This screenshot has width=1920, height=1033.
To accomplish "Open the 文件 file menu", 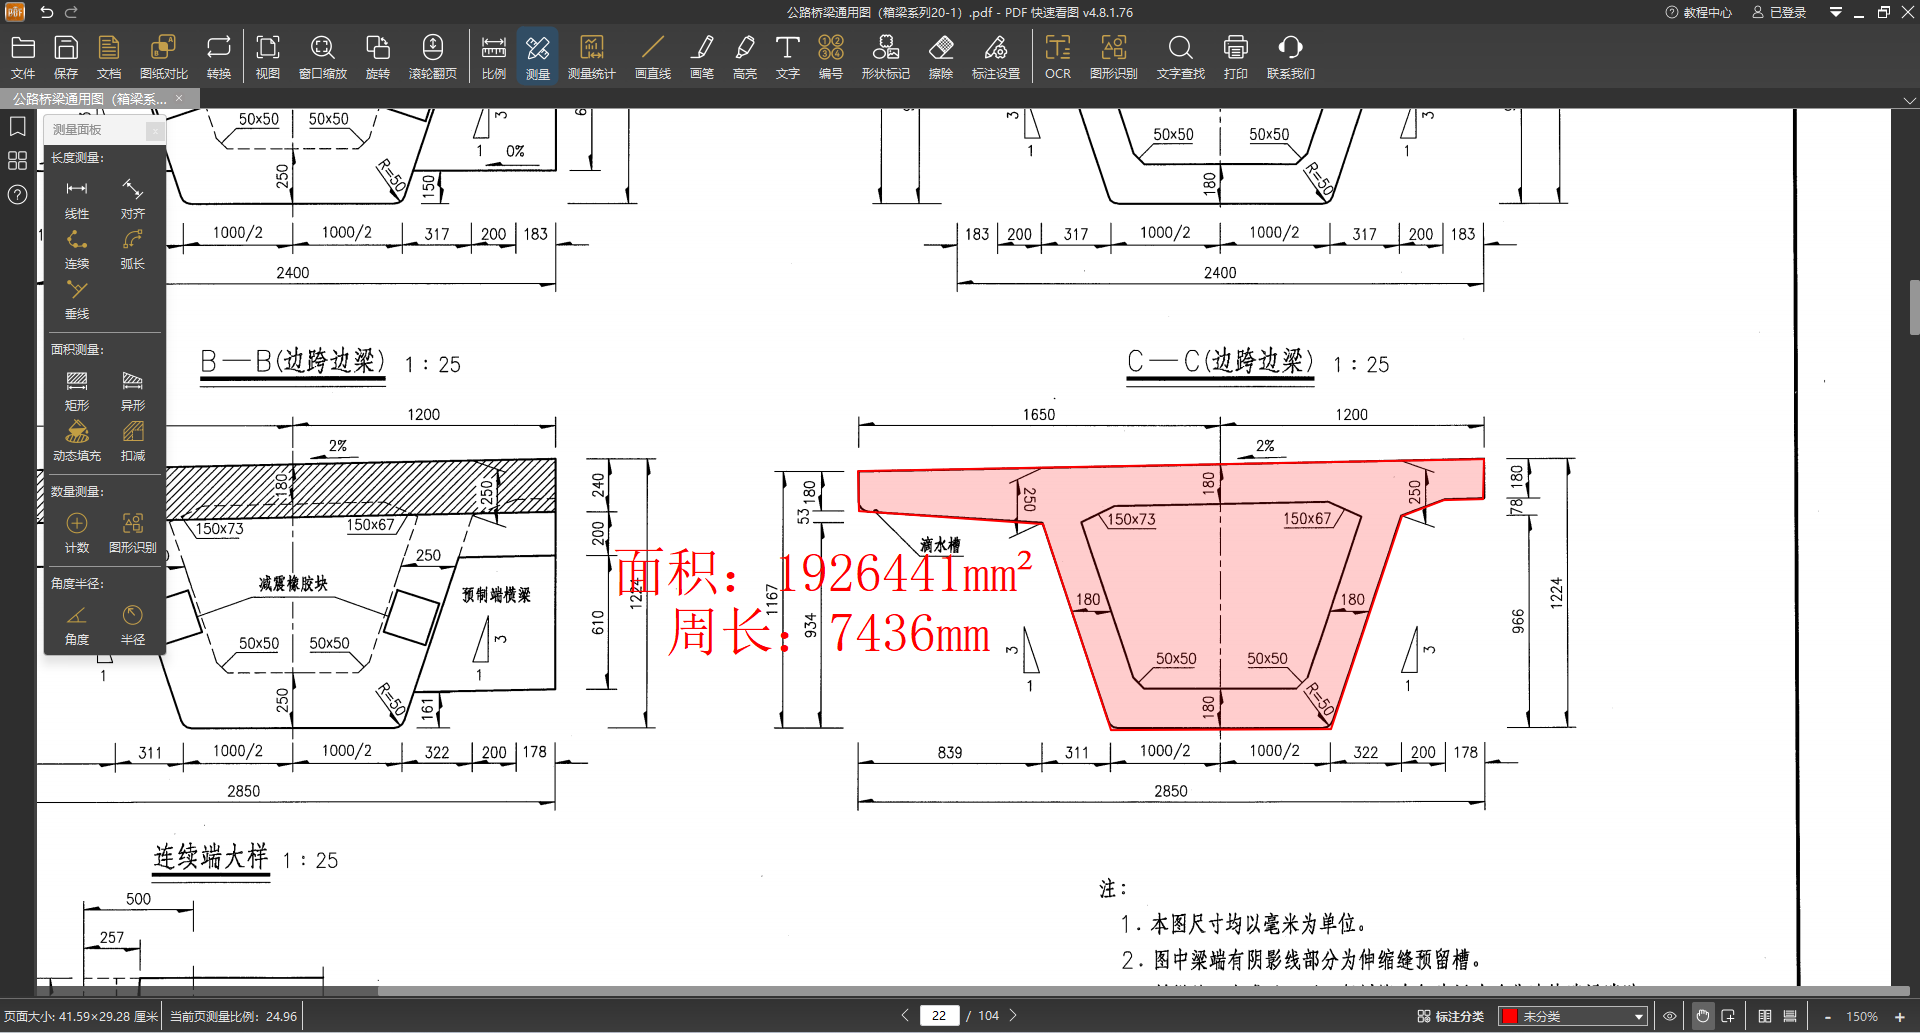I will 23,57.
